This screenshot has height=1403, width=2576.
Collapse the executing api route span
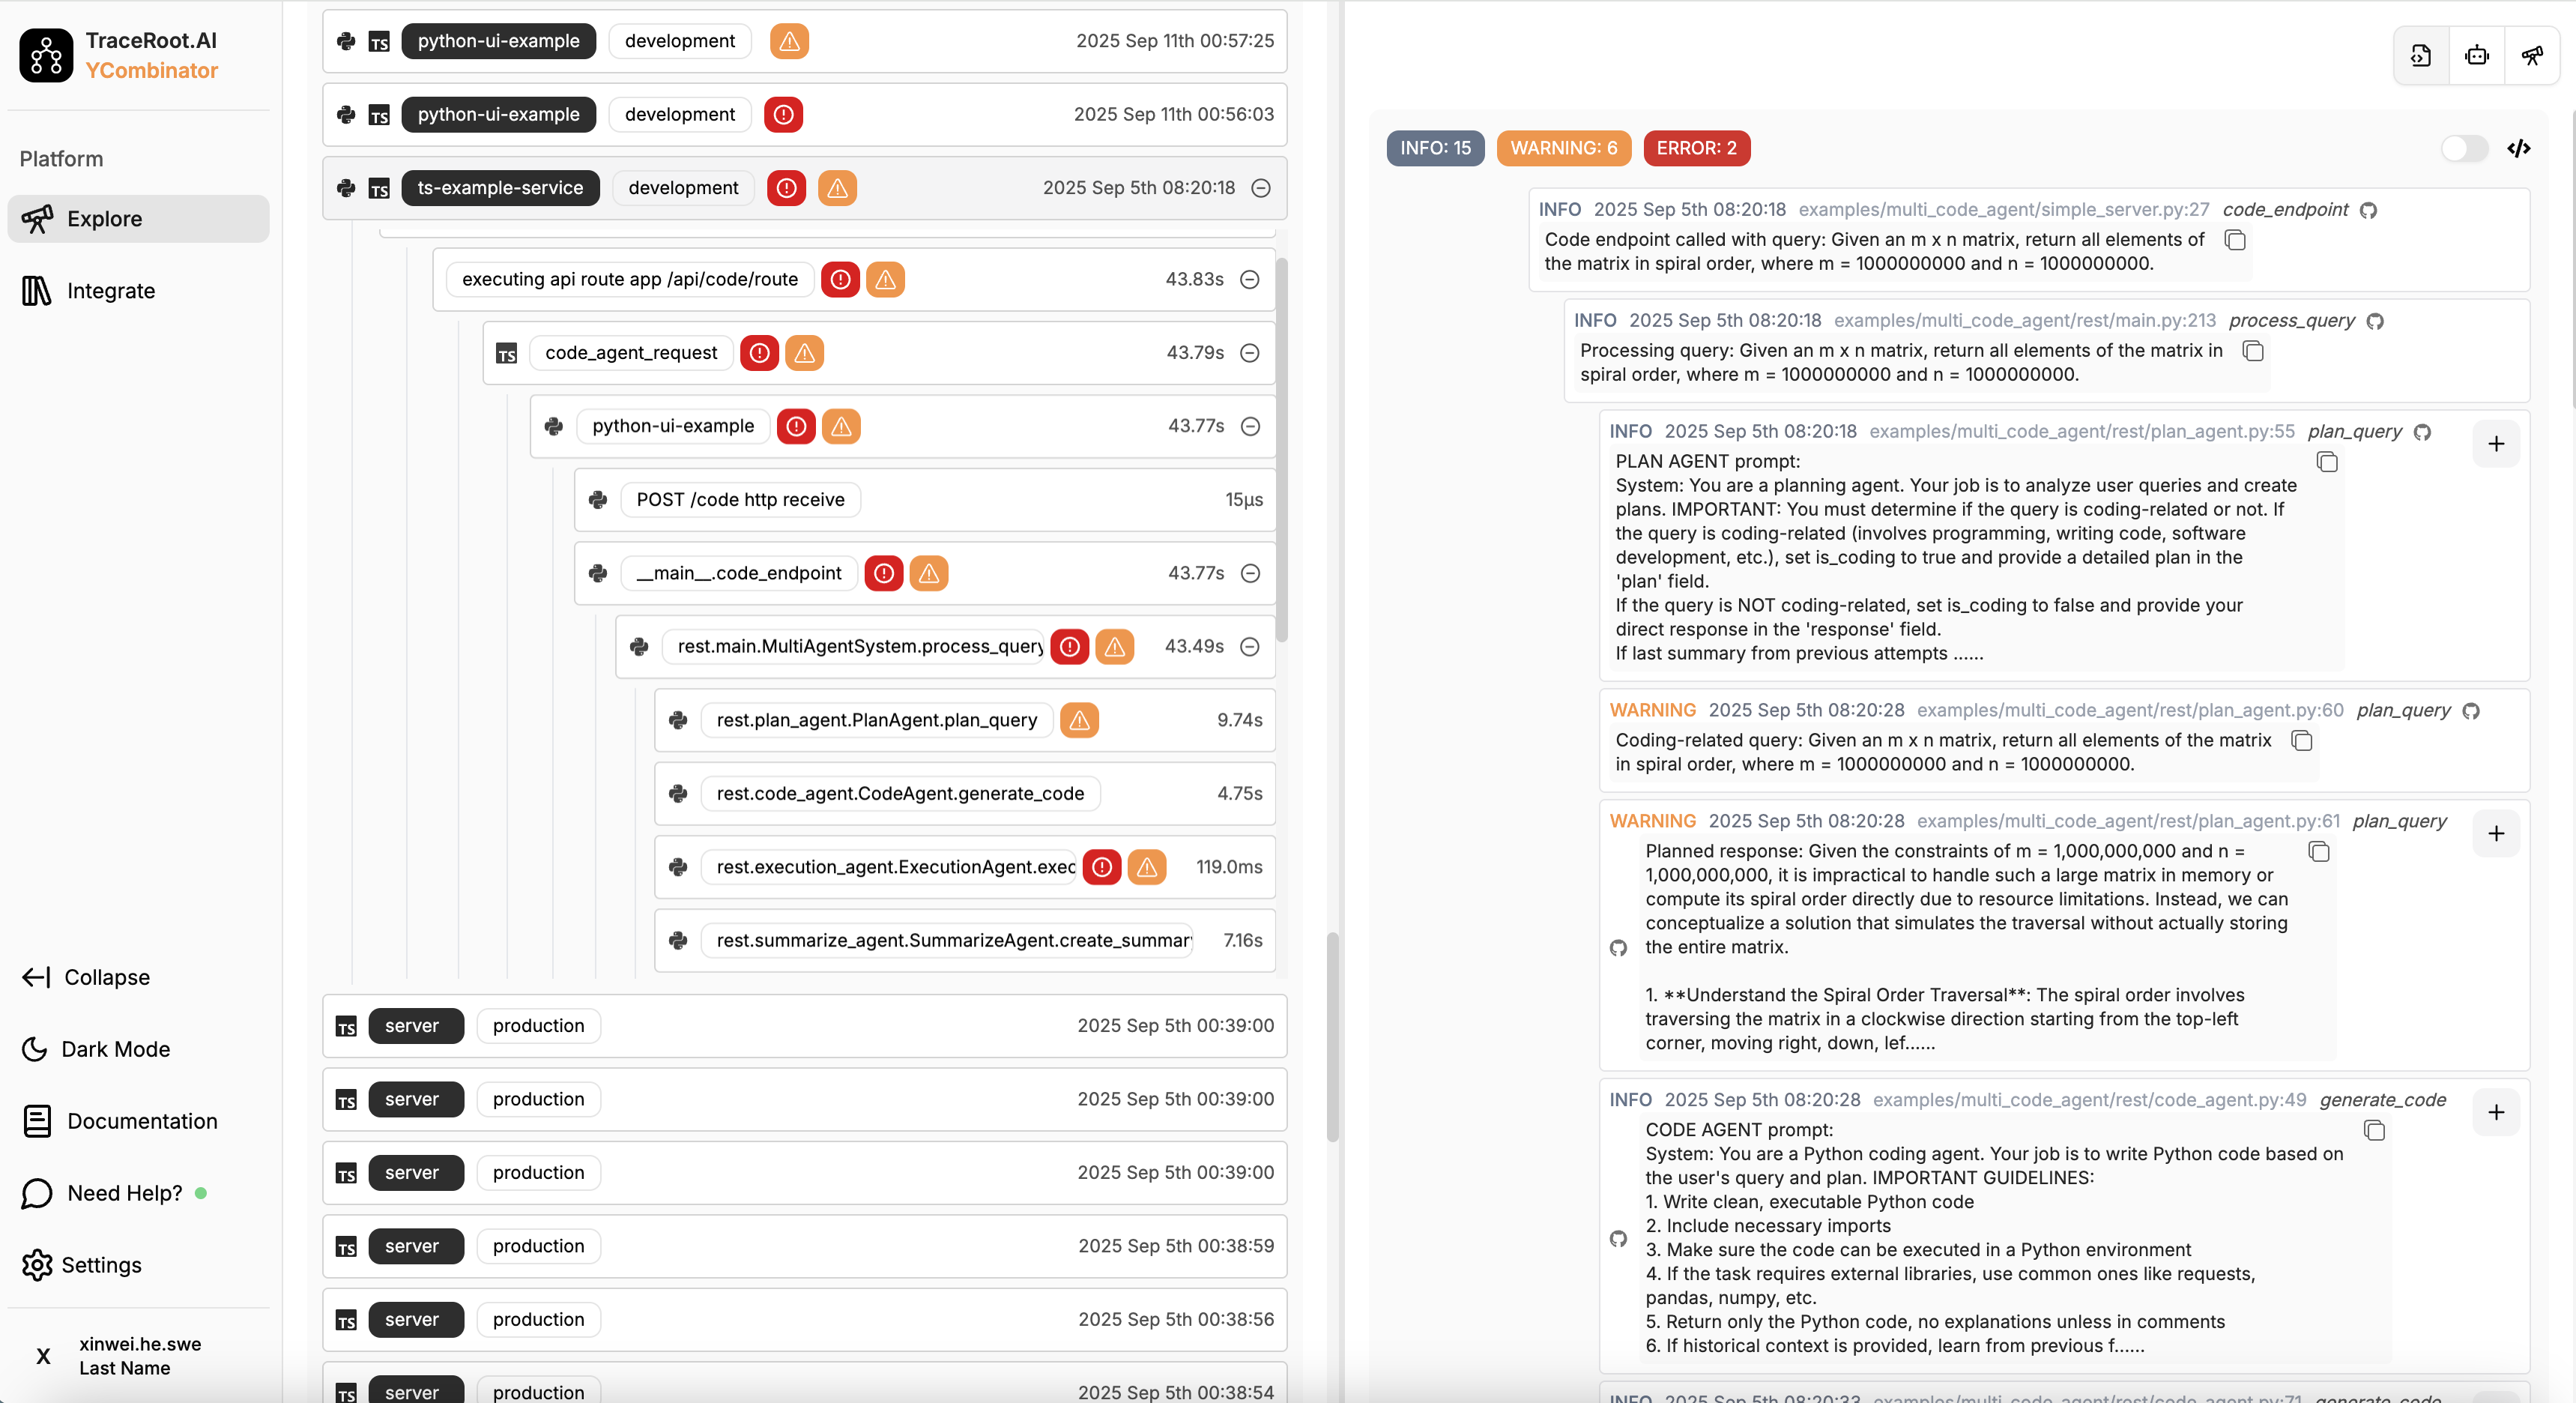tap(1249, 280)
